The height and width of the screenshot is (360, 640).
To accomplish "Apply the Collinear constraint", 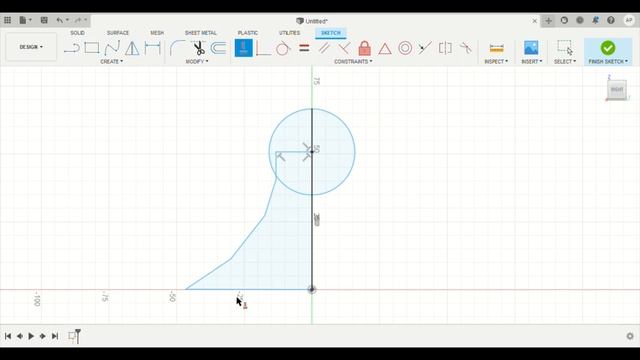I will (425, 48).
